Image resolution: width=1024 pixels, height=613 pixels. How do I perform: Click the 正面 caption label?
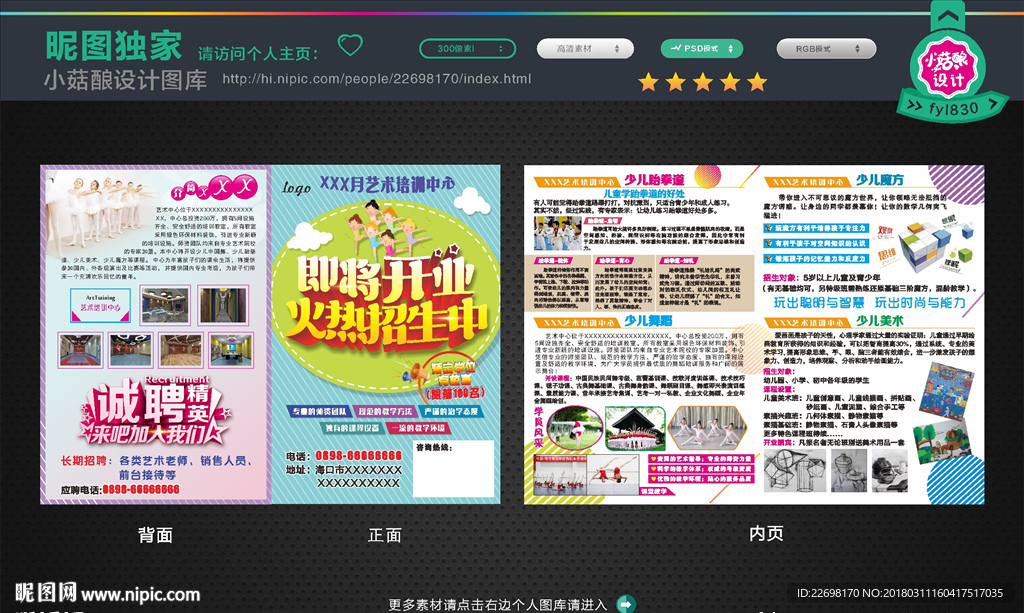point(385,535)
